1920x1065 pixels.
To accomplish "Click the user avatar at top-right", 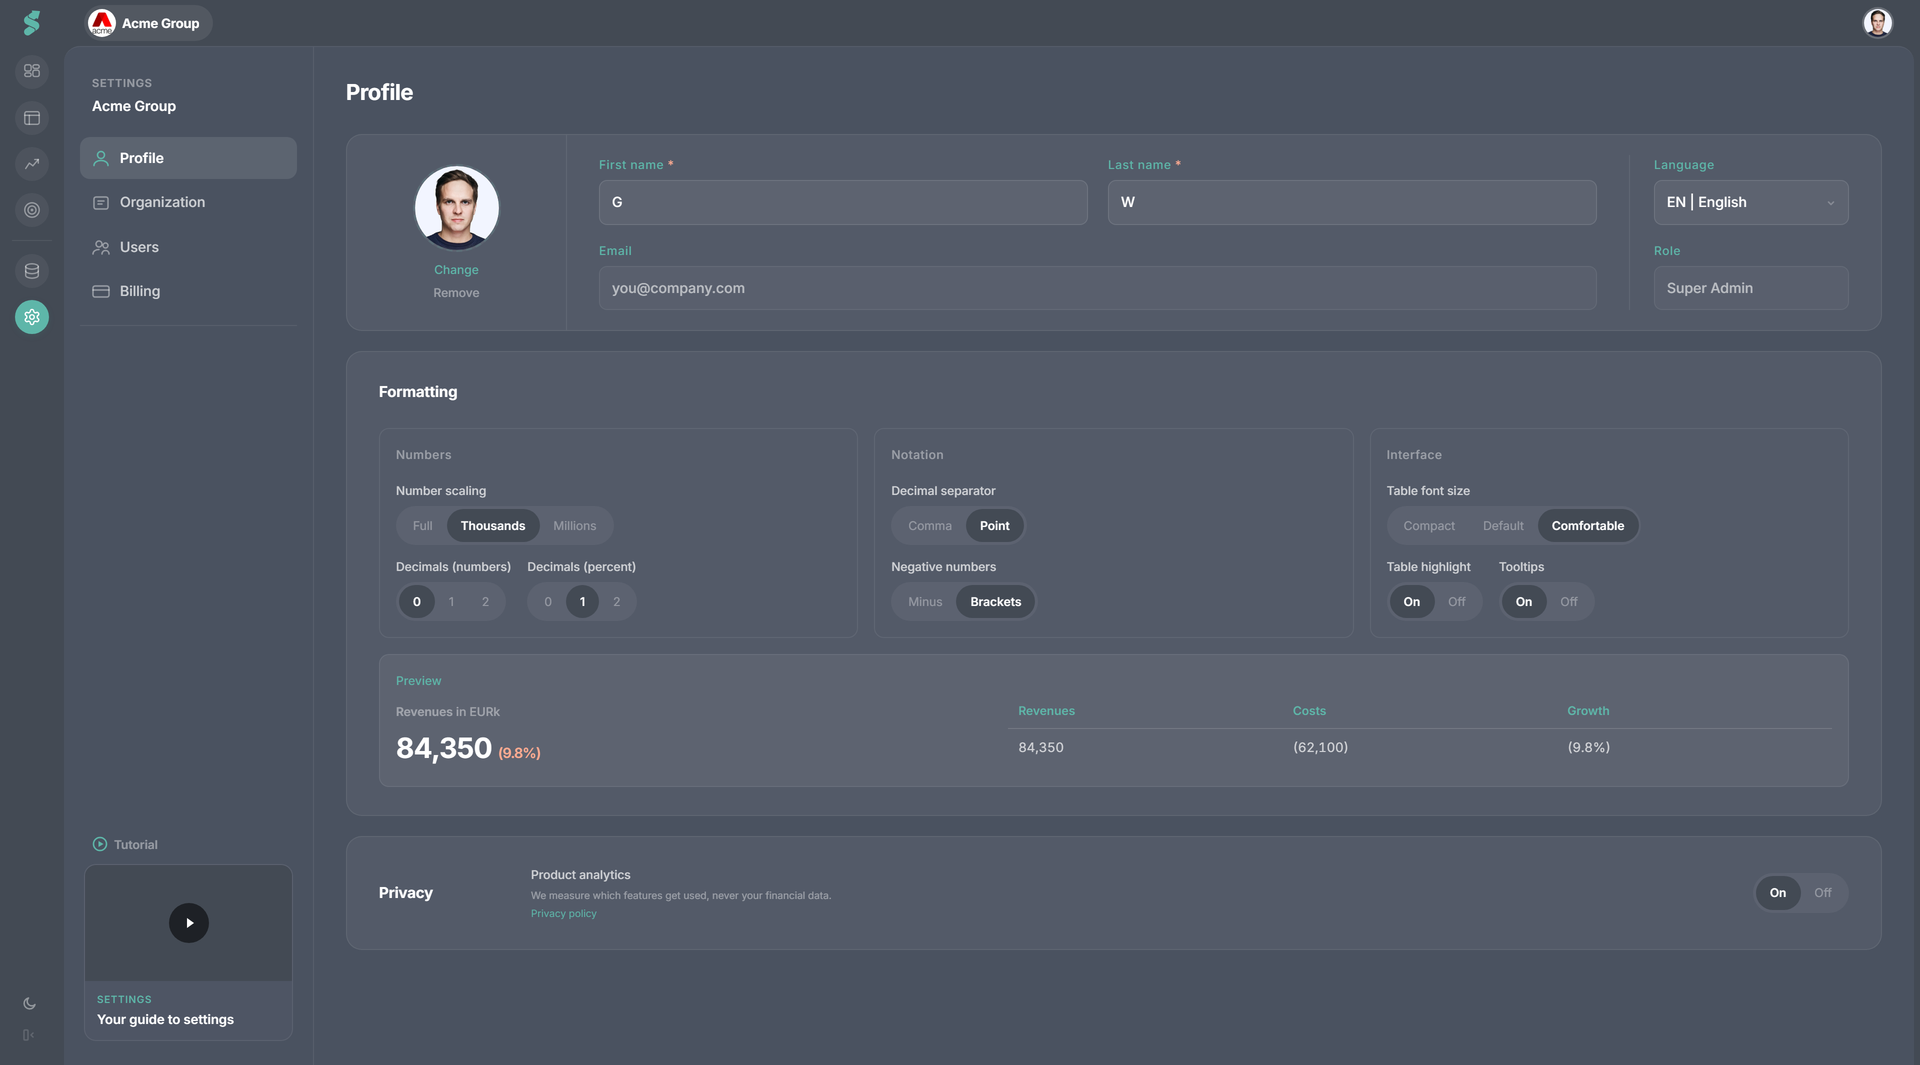I will click(1878, 23).
